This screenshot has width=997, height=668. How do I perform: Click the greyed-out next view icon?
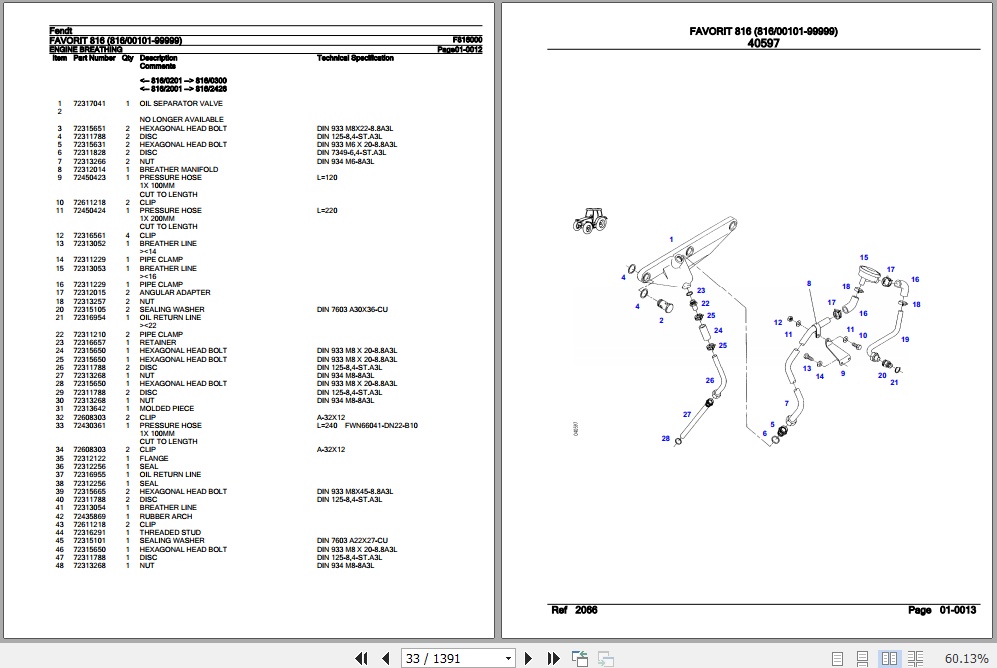[605, 658]
